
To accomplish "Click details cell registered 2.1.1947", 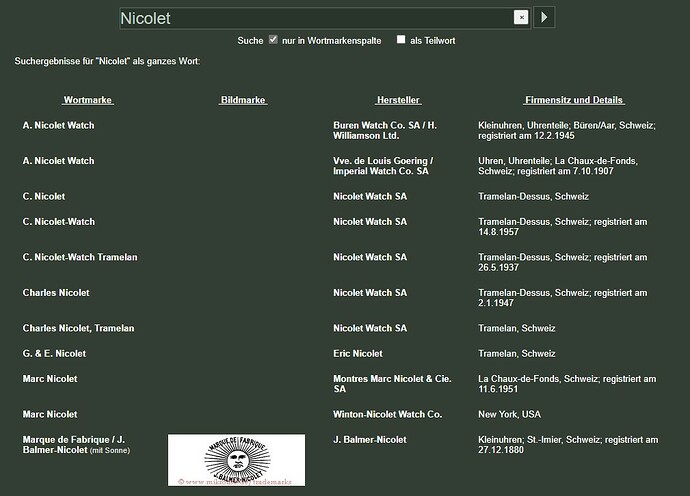I will point(563,298).
